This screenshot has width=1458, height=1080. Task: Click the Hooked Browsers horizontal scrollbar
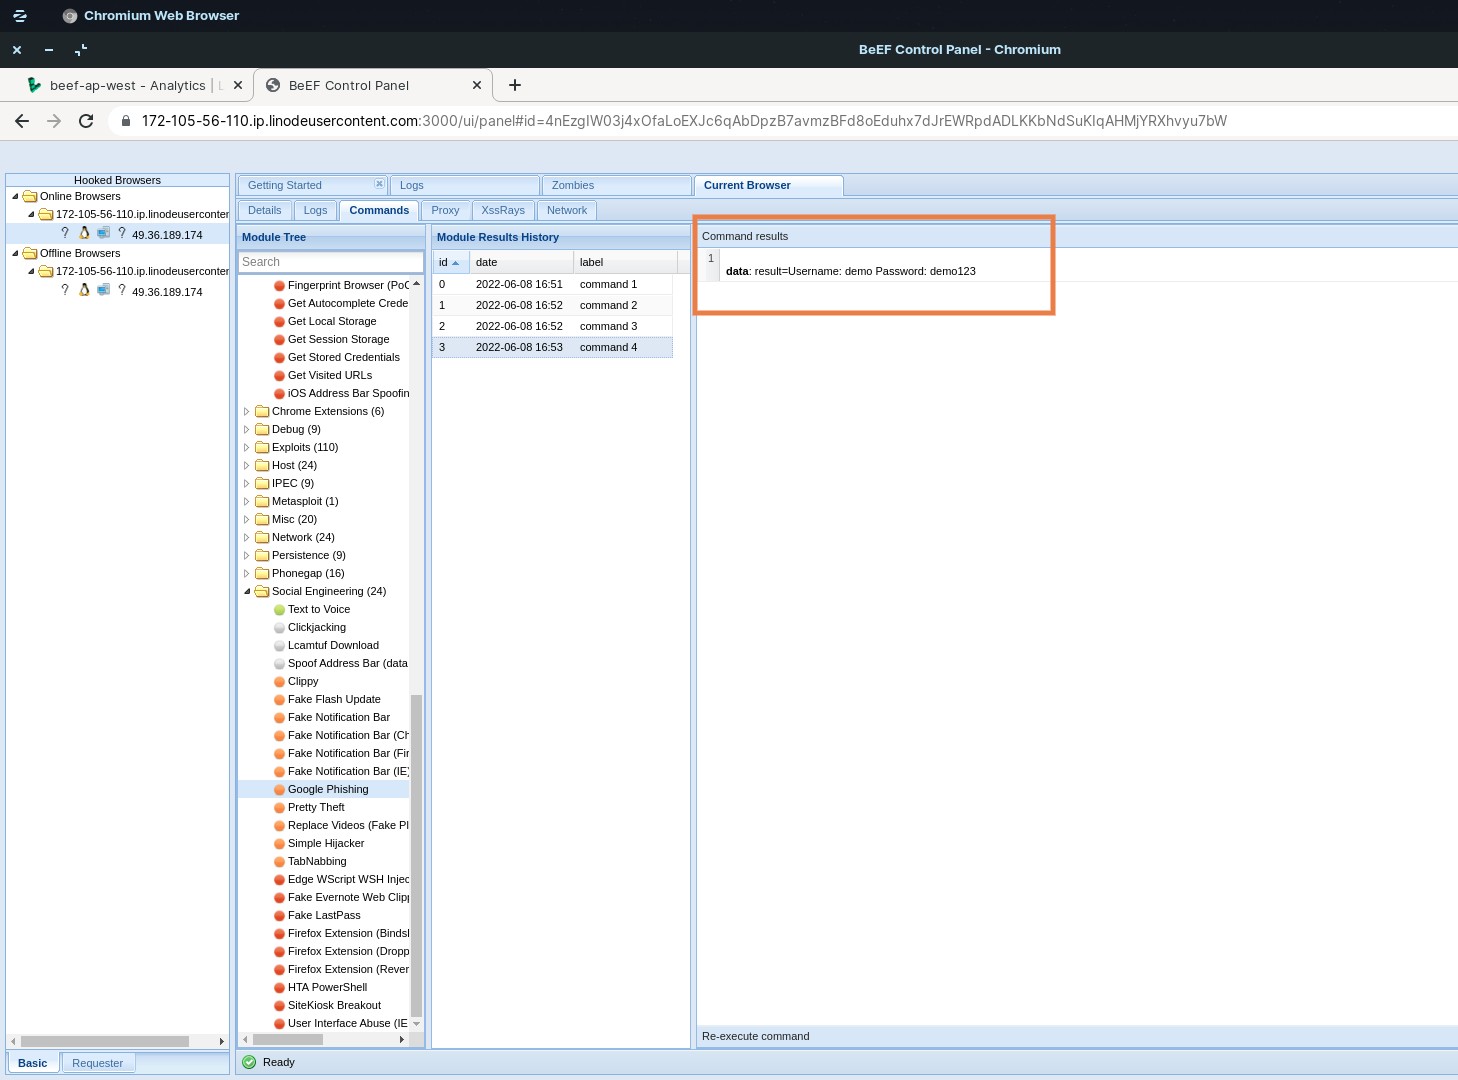click(x=105, y=1041)
